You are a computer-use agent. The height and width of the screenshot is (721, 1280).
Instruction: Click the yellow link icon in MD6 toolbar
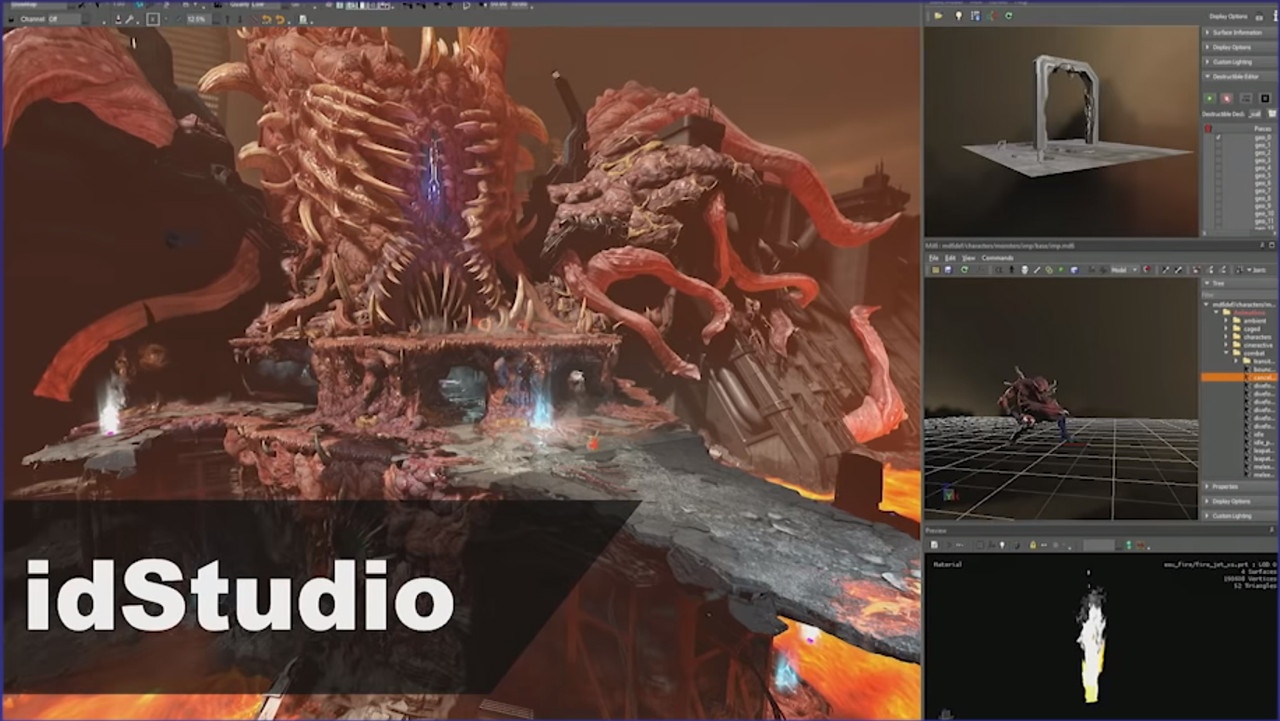pyautogui.click(x=1048, y=270)
